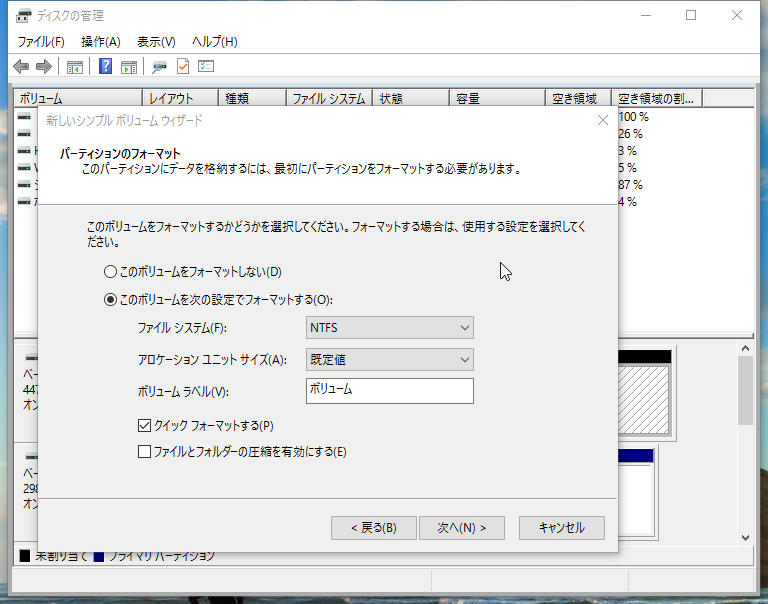Select 'Do not format this volume' radio option
Image resolution: width=768 pixels, height=604 pixels.
110,272
